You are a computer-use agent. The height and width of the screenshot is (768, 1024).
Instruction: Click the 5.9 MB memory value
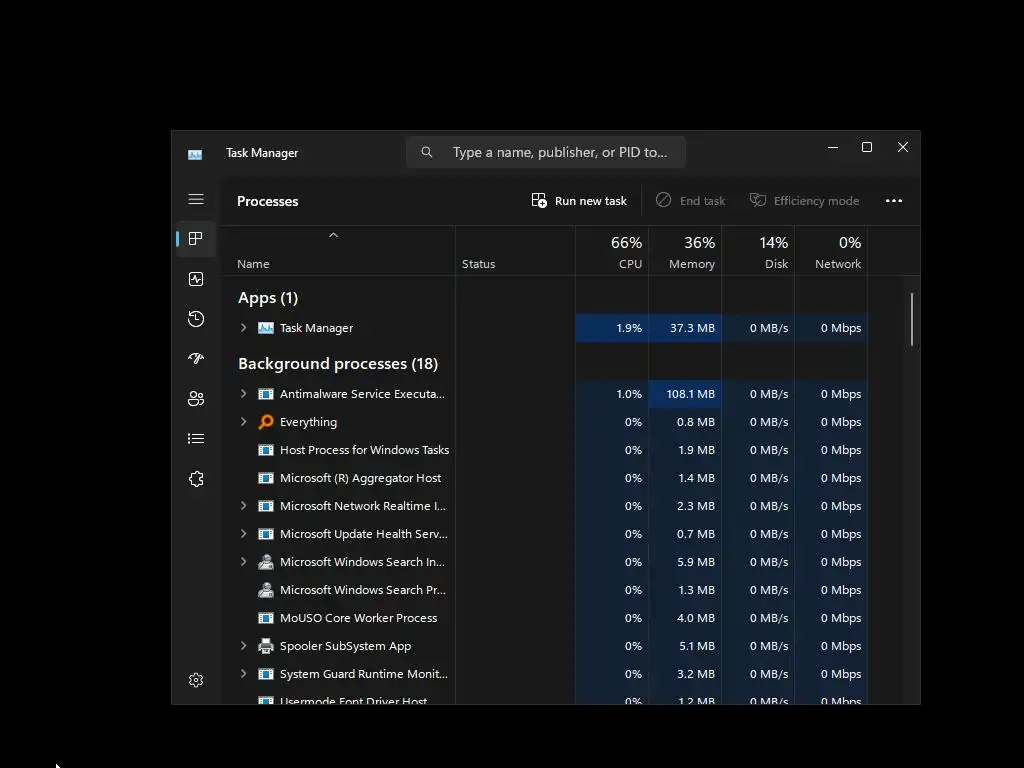(696, 562)
